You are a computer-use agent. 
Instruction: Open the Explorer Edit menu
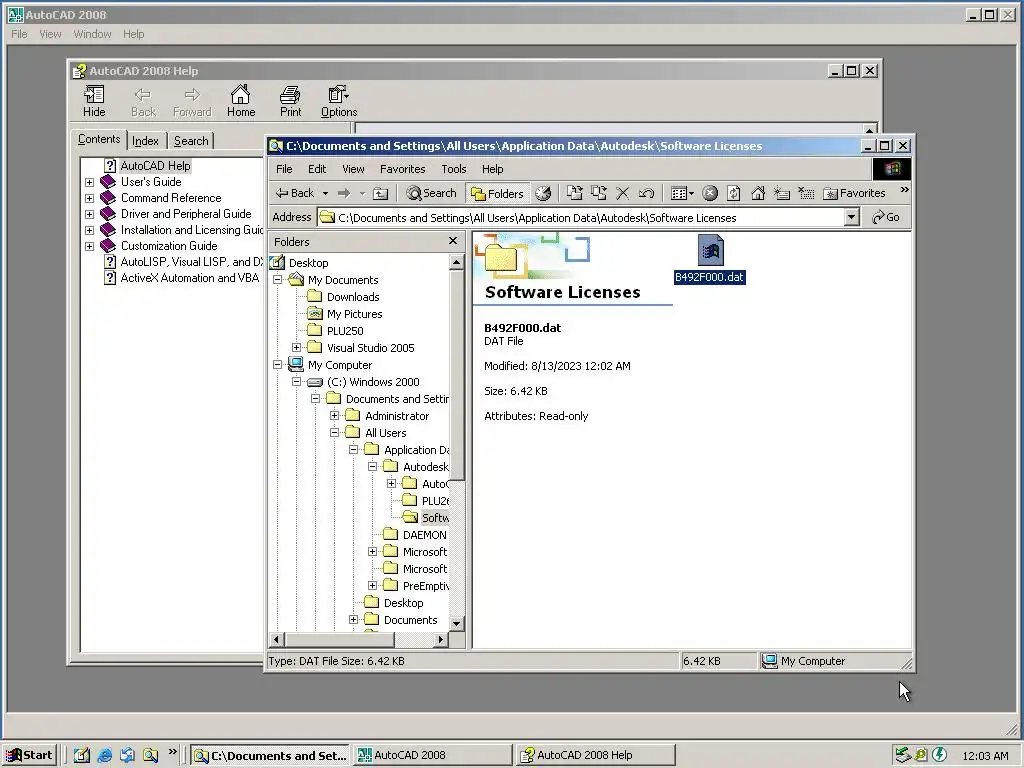click(317, 169)
